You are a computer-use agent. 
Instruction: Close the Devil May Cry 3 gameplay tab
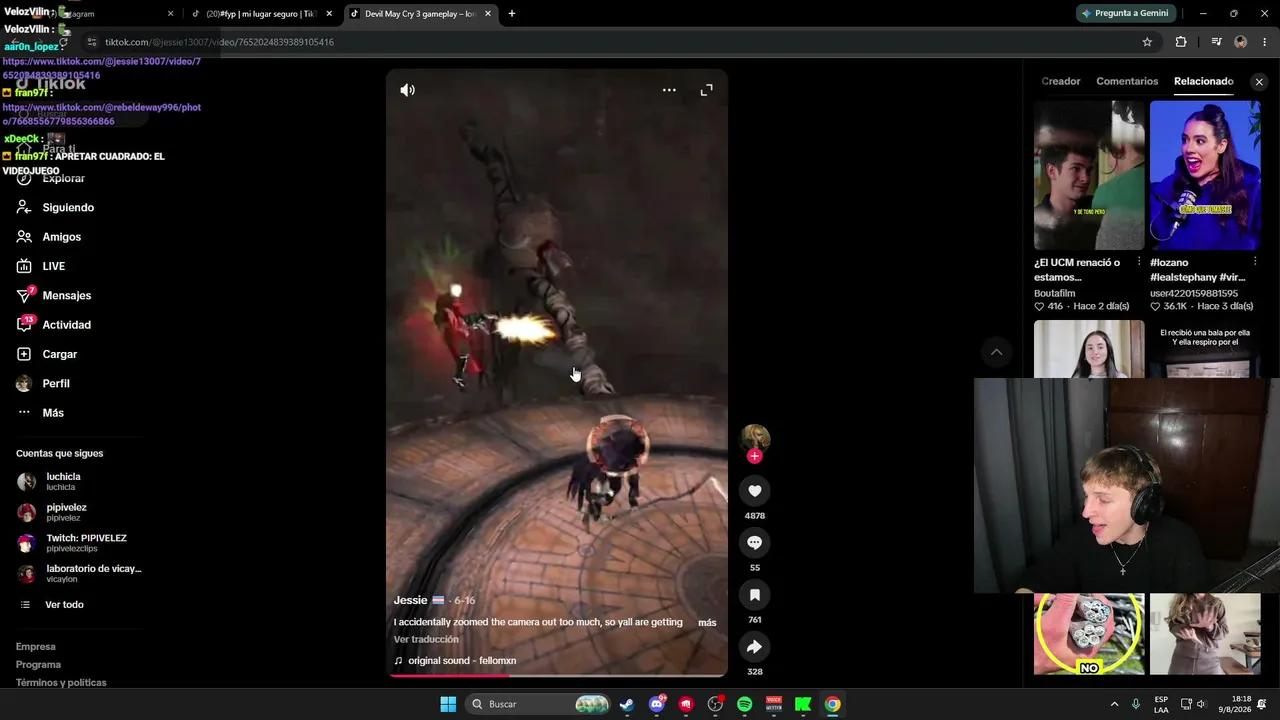tap(488, 14)
